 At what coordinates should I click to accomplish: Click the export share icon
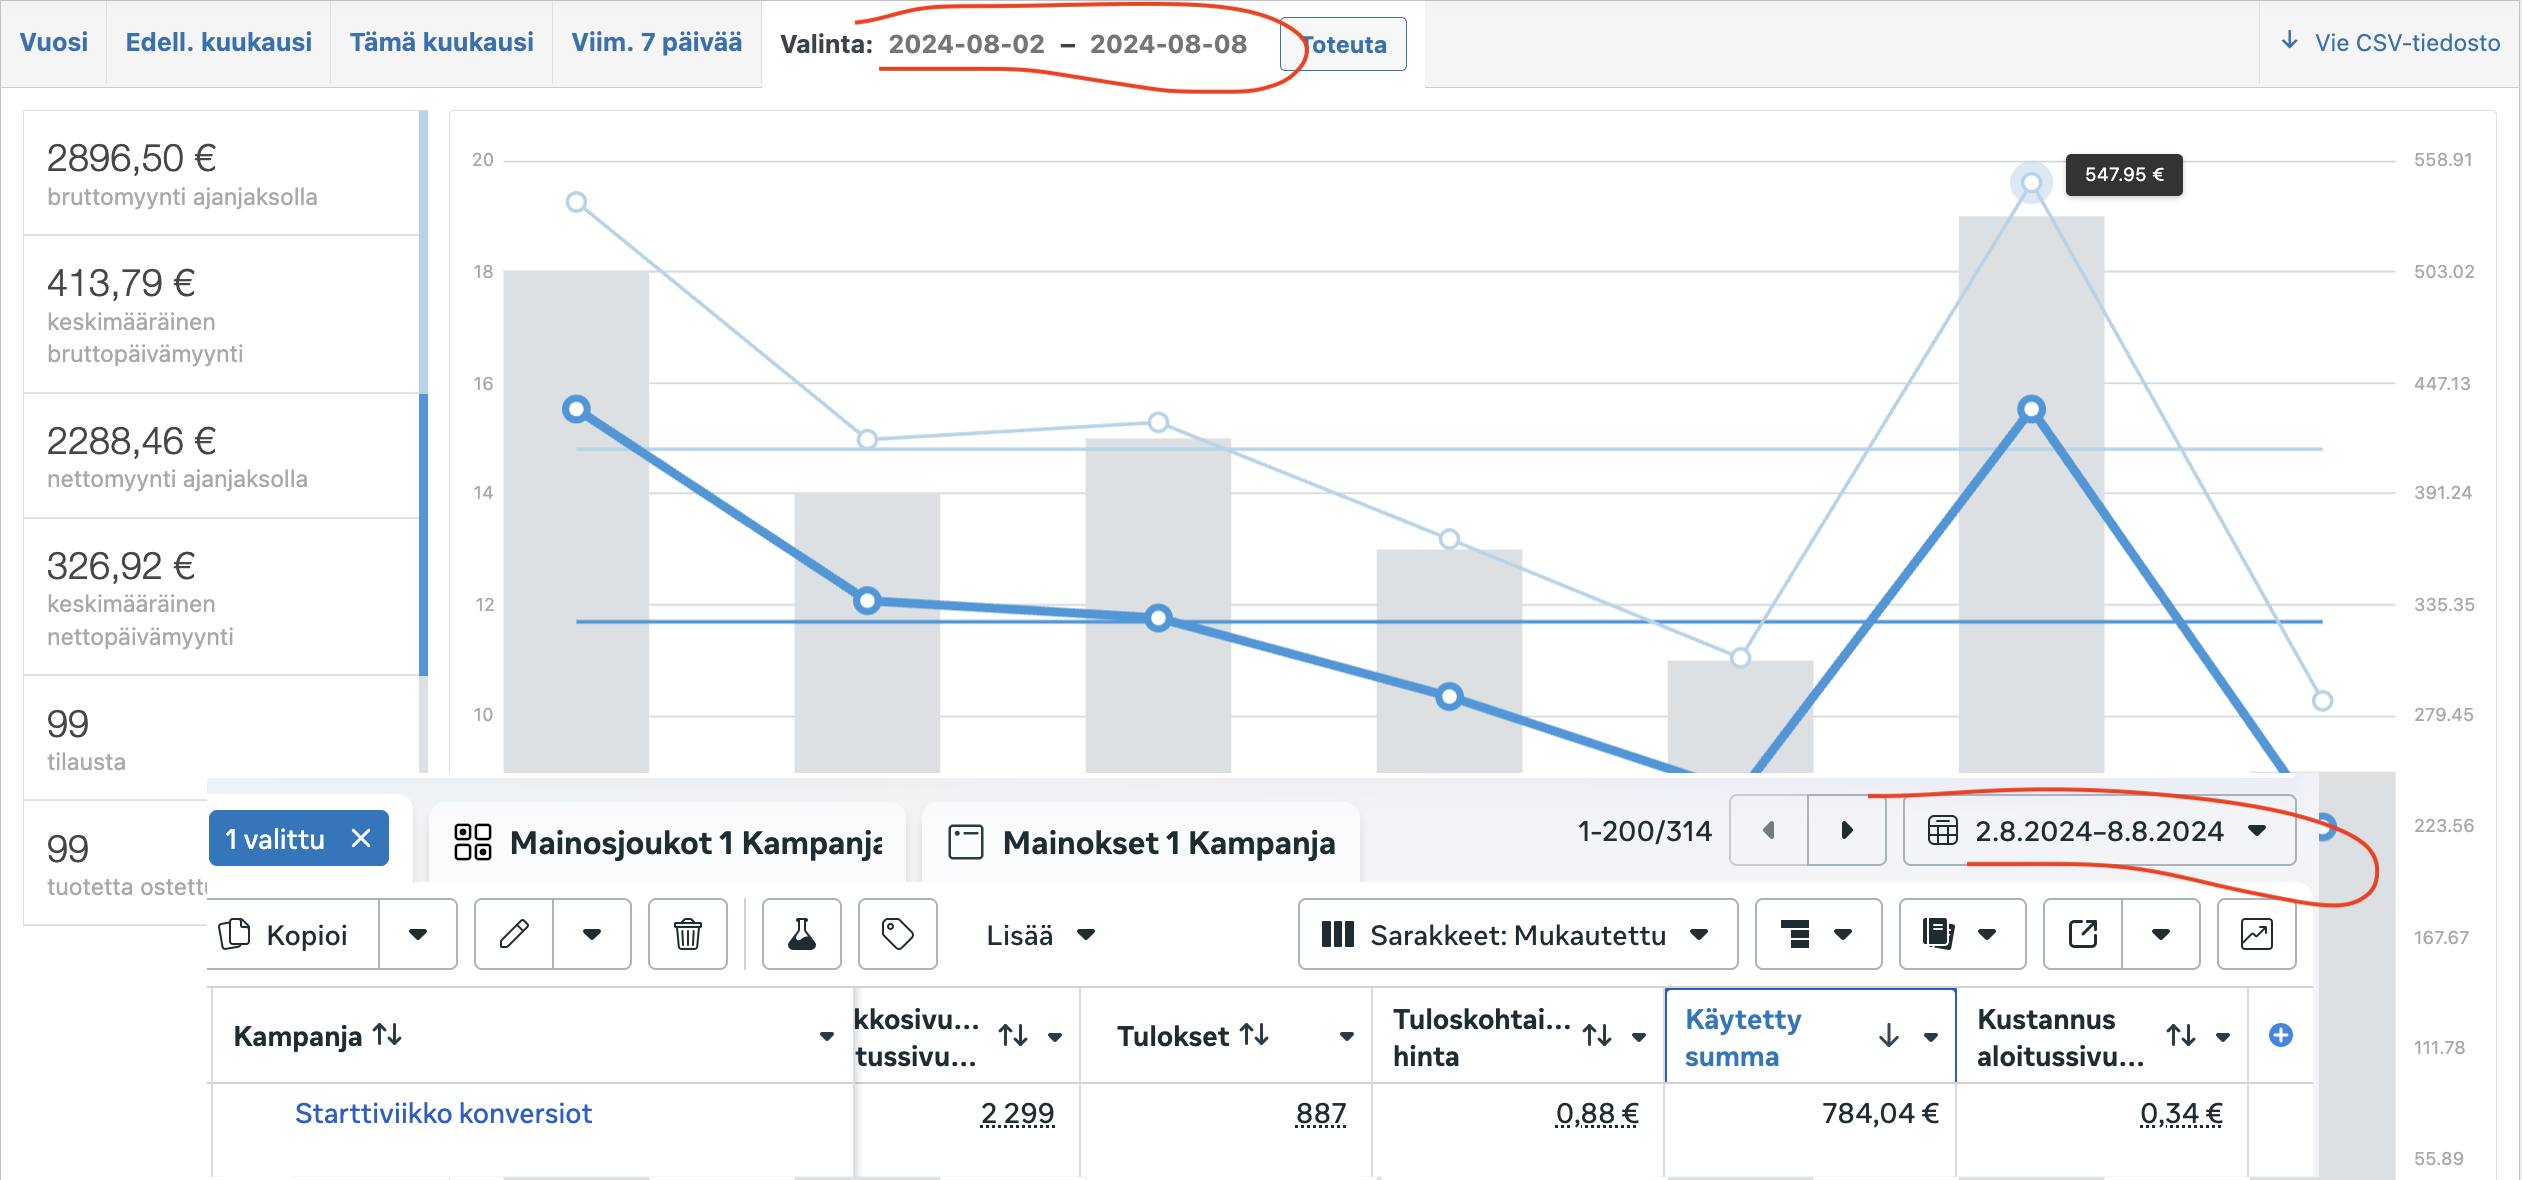[2082, 934]
